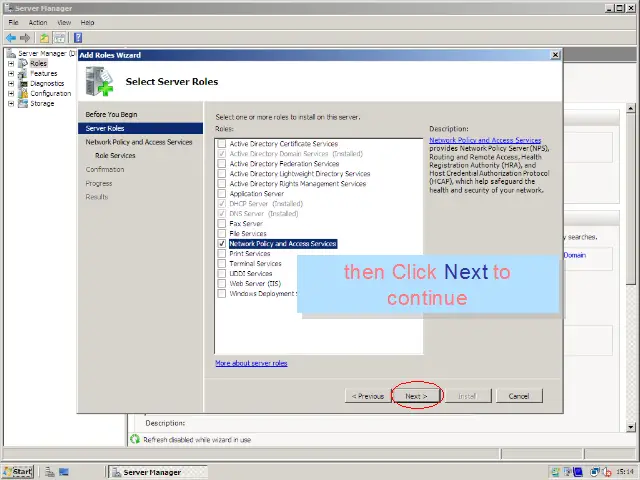Open the blue question mark Help toolbar icon

pos(78,38)
